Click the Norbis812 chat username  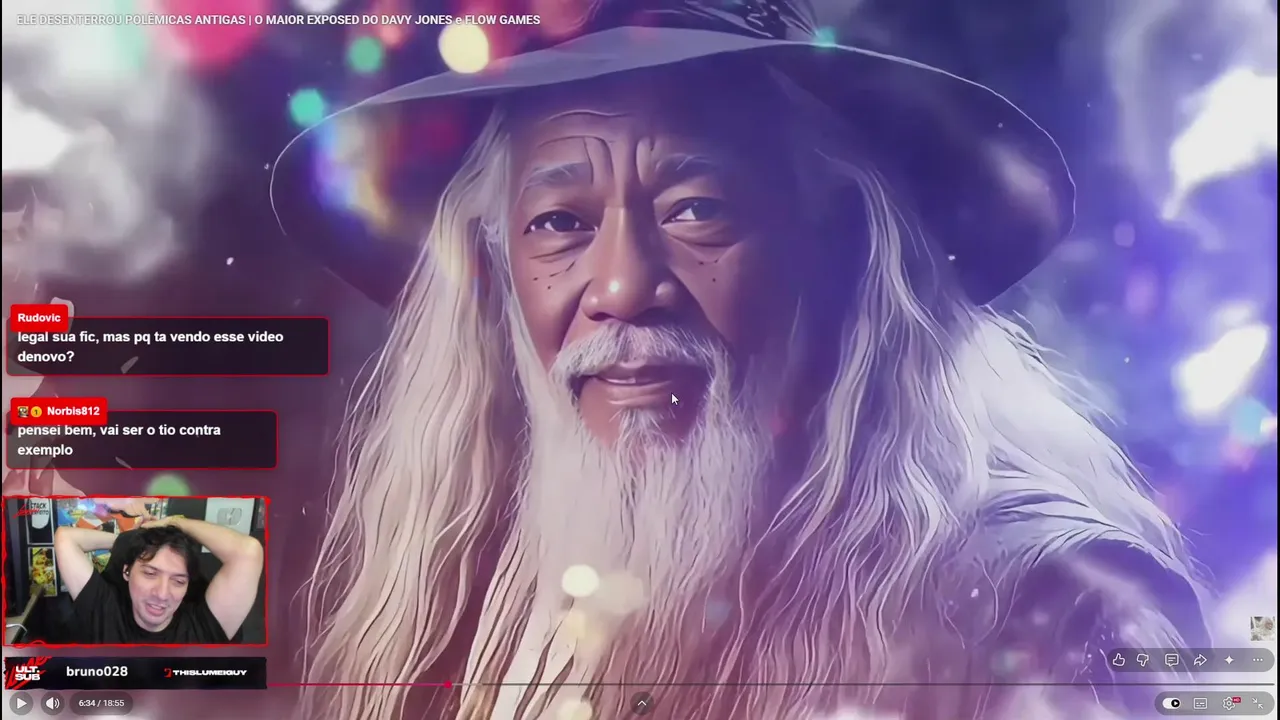tap(73, 411)
